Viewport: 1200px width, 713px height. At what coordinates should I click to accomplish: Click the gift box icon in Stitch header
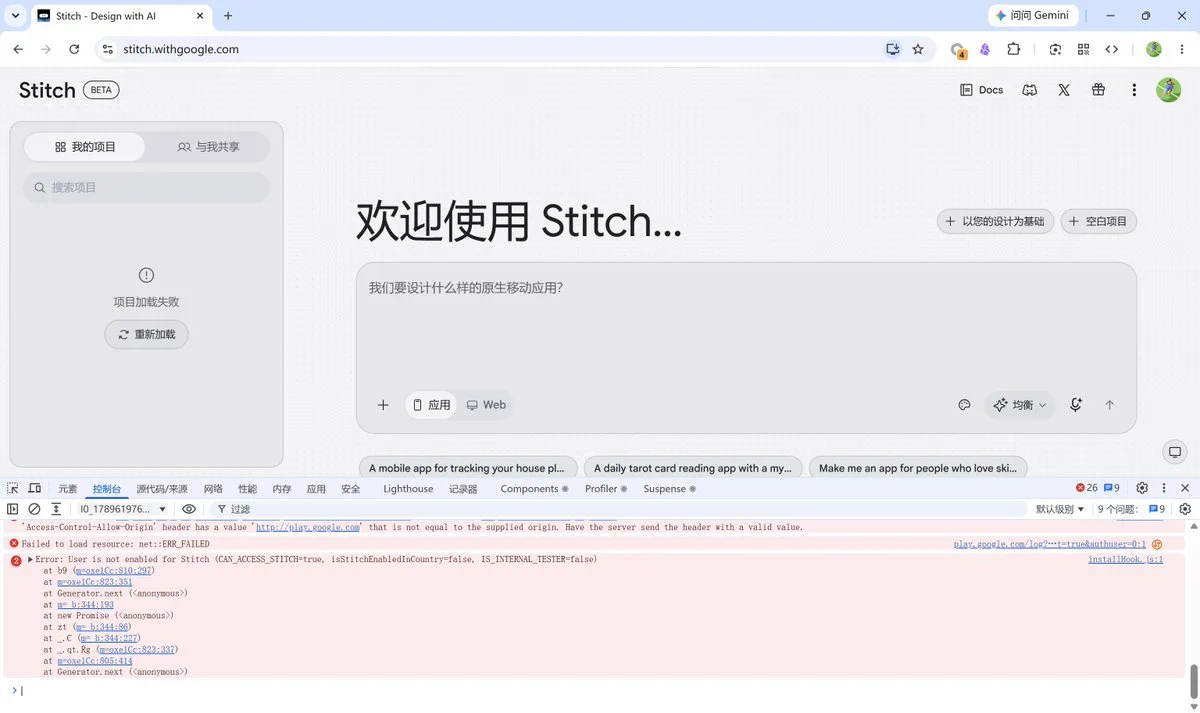click(x=1098, y=90)
